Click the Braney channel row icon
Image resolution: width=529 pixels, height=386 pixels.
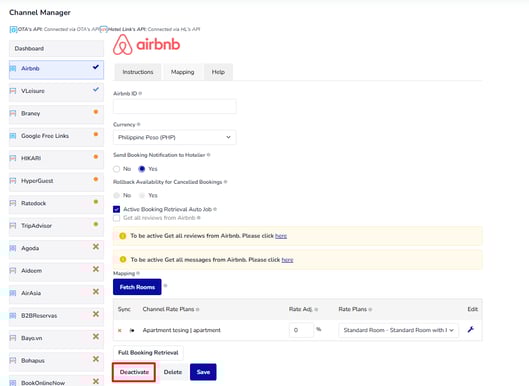click(x=13, y=113)
